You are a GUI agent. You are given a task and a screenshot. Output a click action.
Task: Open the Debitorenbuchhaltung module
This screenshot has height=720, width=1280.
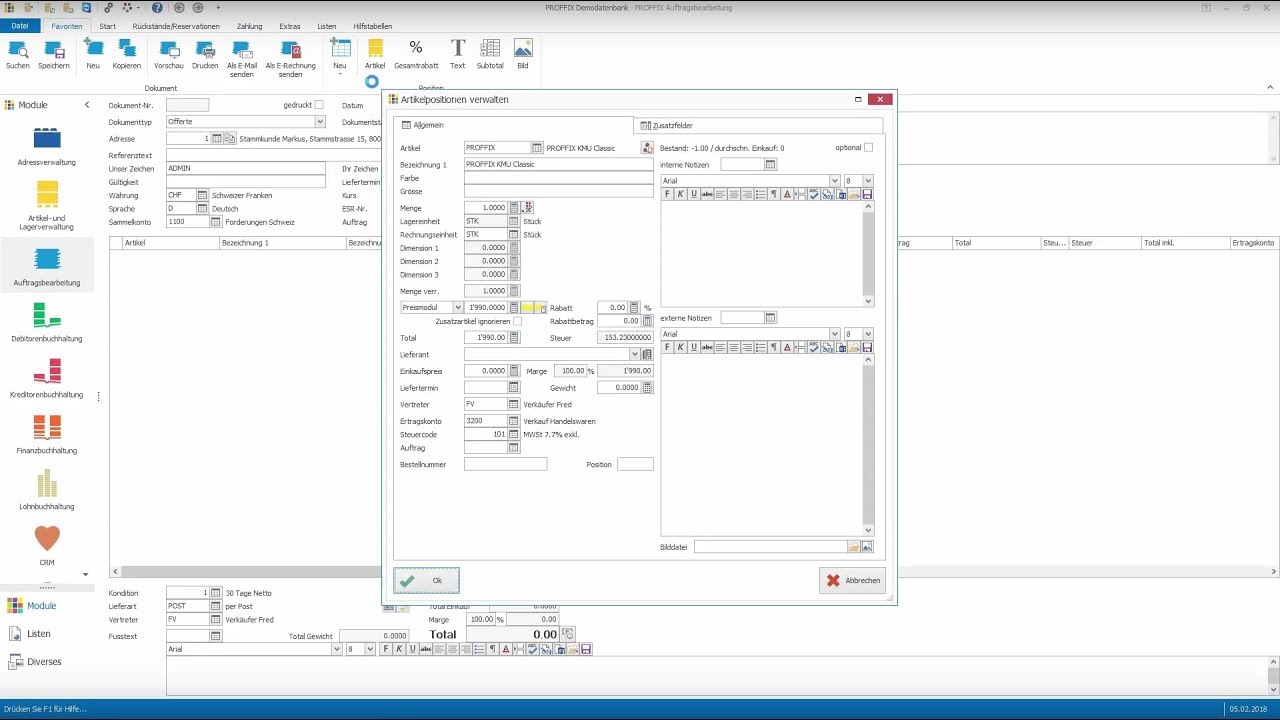click(x=47, y=323)
